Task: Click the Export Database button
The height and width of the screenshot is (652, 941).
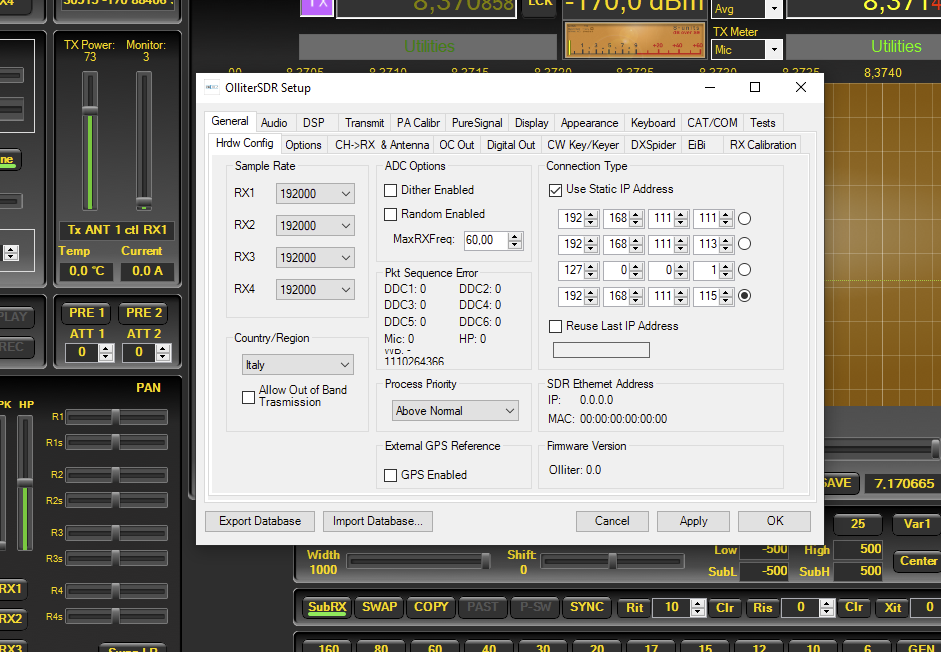Action: [x=259, y=521]
